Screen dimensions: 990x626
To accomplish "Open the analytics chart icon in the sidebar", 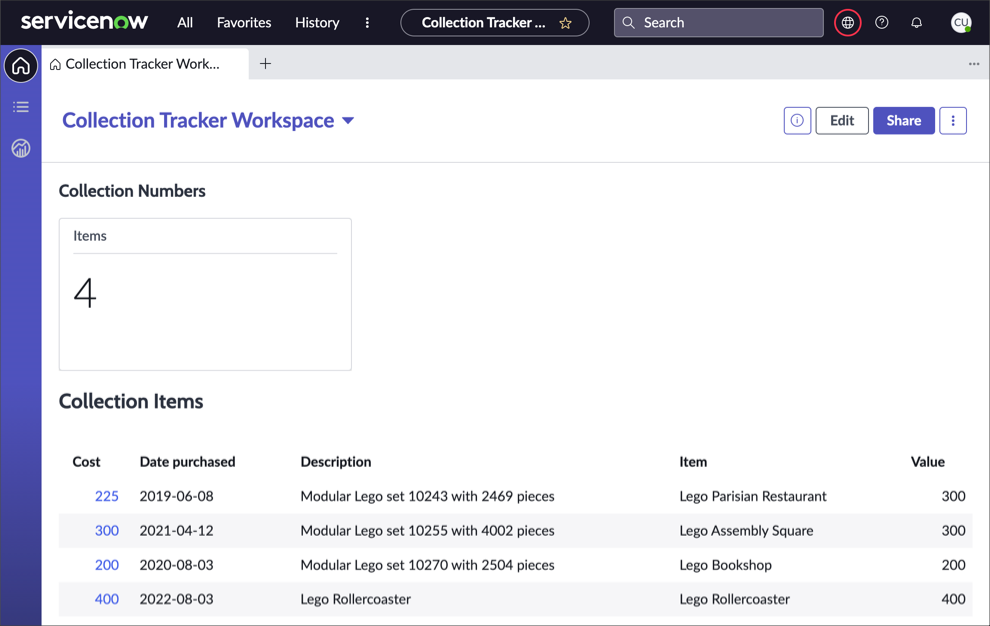I will 20,148.
